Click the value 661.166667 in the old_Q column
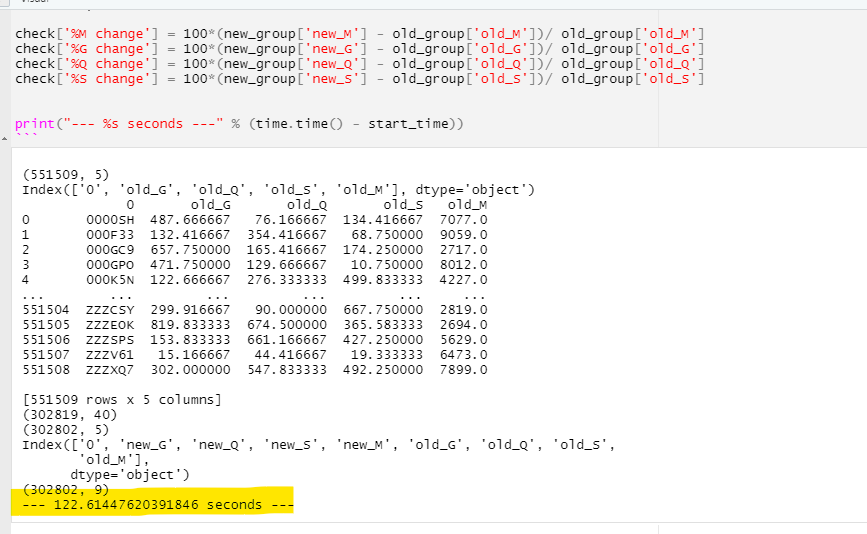The height and width of the screenshot is (534, 867). [x=286, y=339]
